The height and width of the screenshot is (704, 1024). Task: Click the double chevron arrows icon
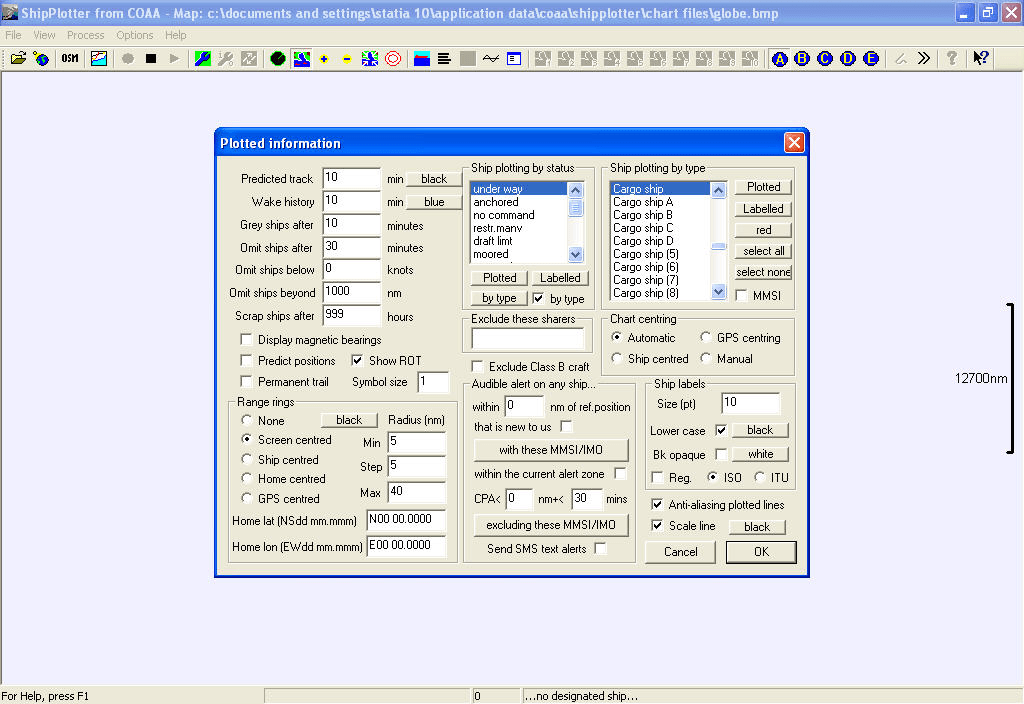click(923, 59)
